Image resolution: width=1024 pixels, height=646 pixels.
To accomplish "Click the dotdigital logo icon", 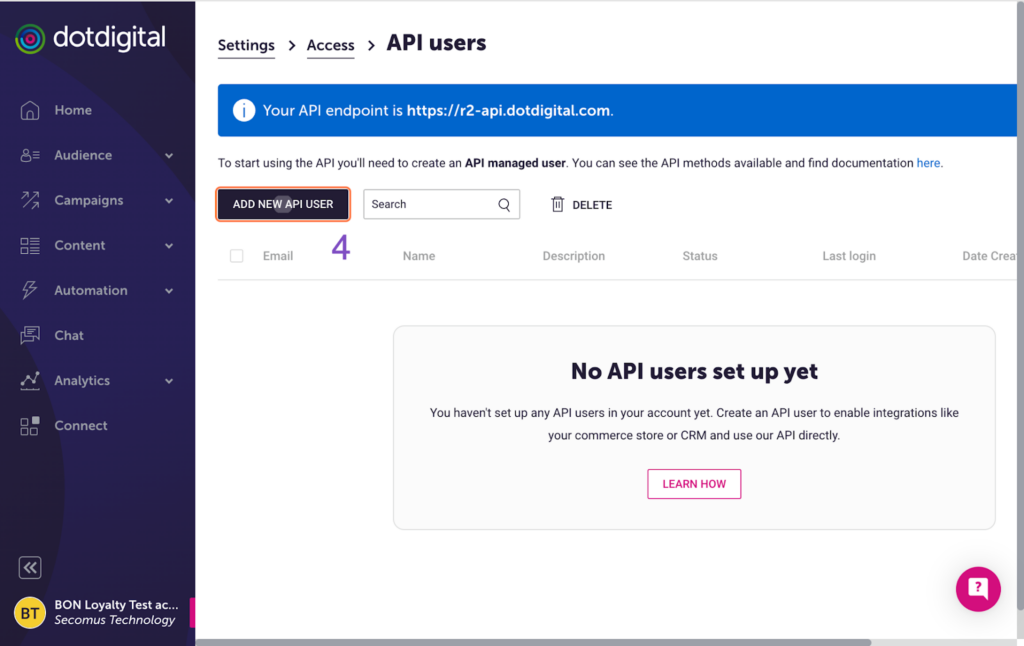I will pyautogui.click(x=30, y=39).
